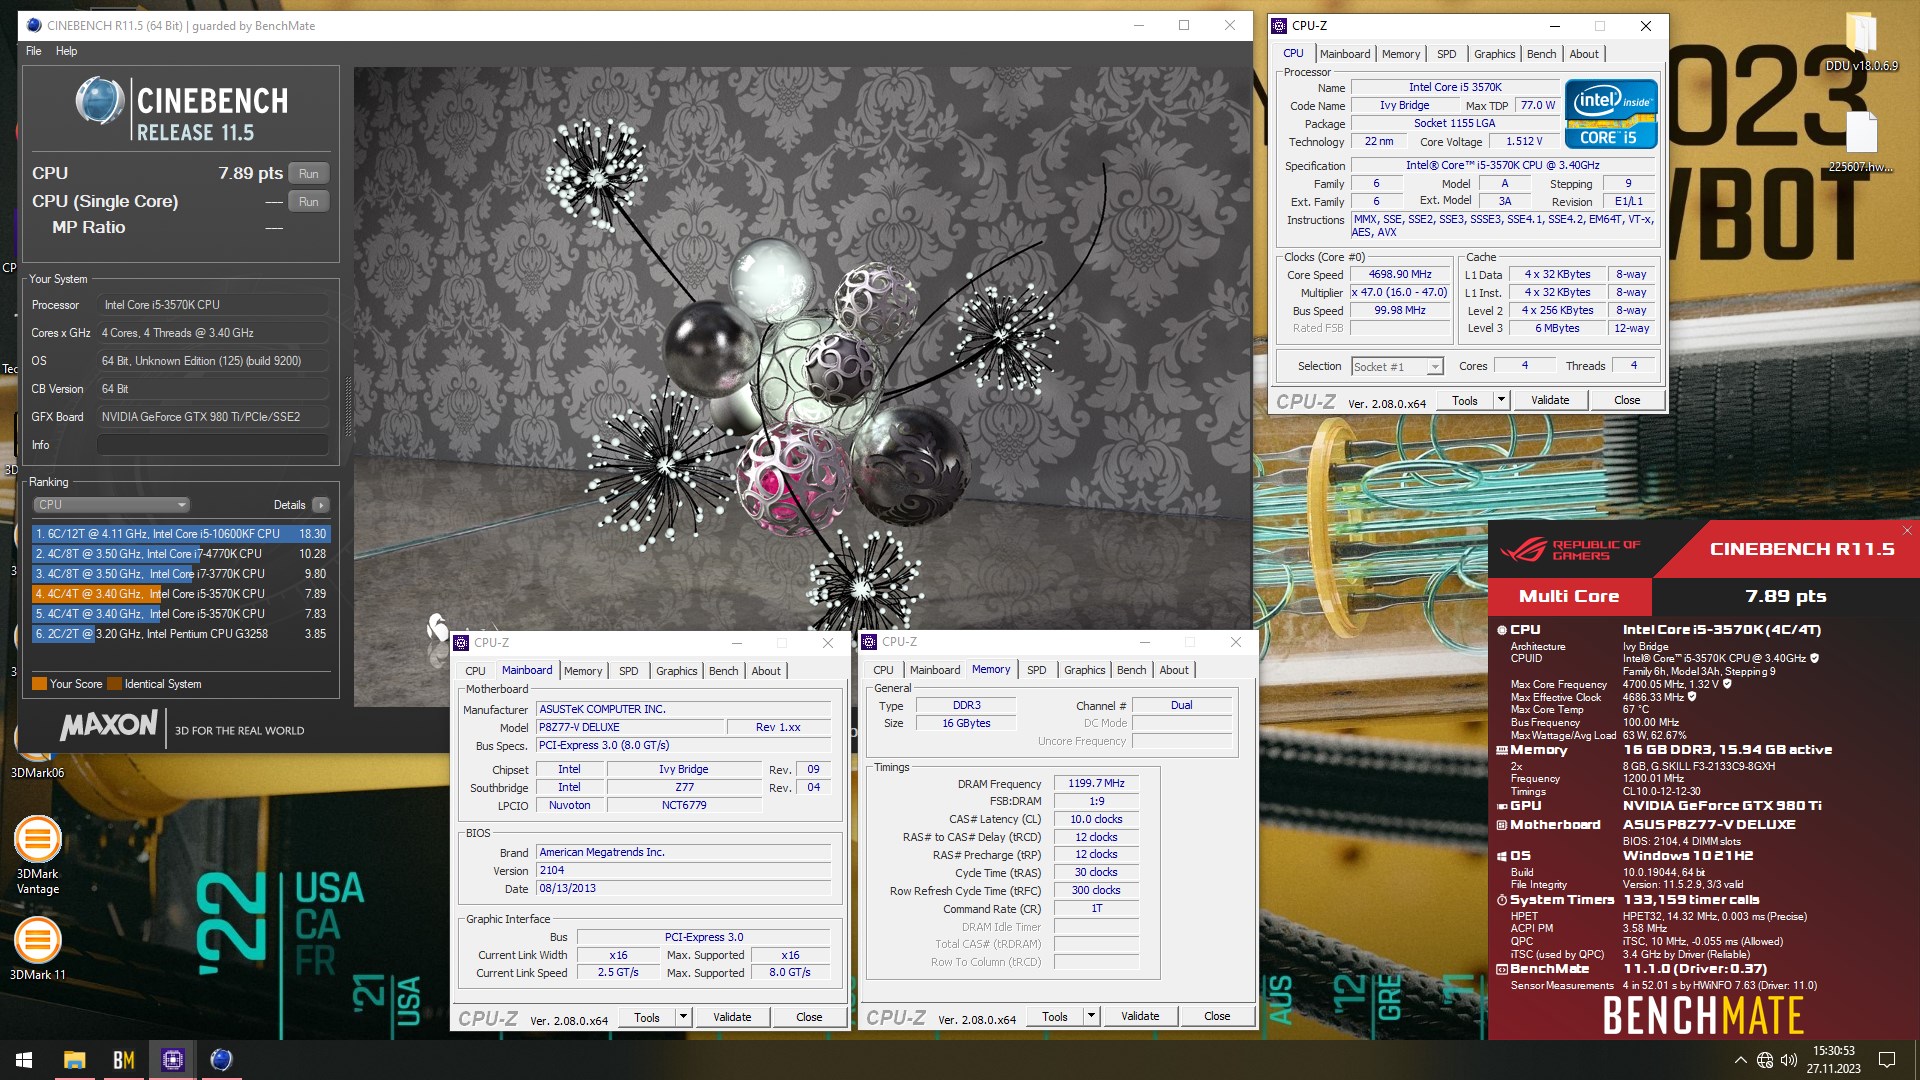Click Close button in top CPU-Z window
Image resolution: width=1920 pixels, height=1080 pixels.
[x=1627, y=401]
